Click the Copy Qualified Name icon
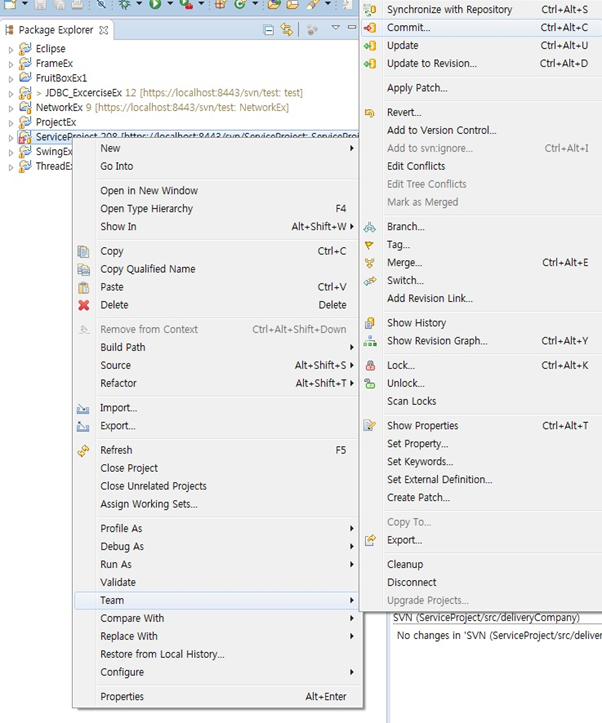 point(83,269)
